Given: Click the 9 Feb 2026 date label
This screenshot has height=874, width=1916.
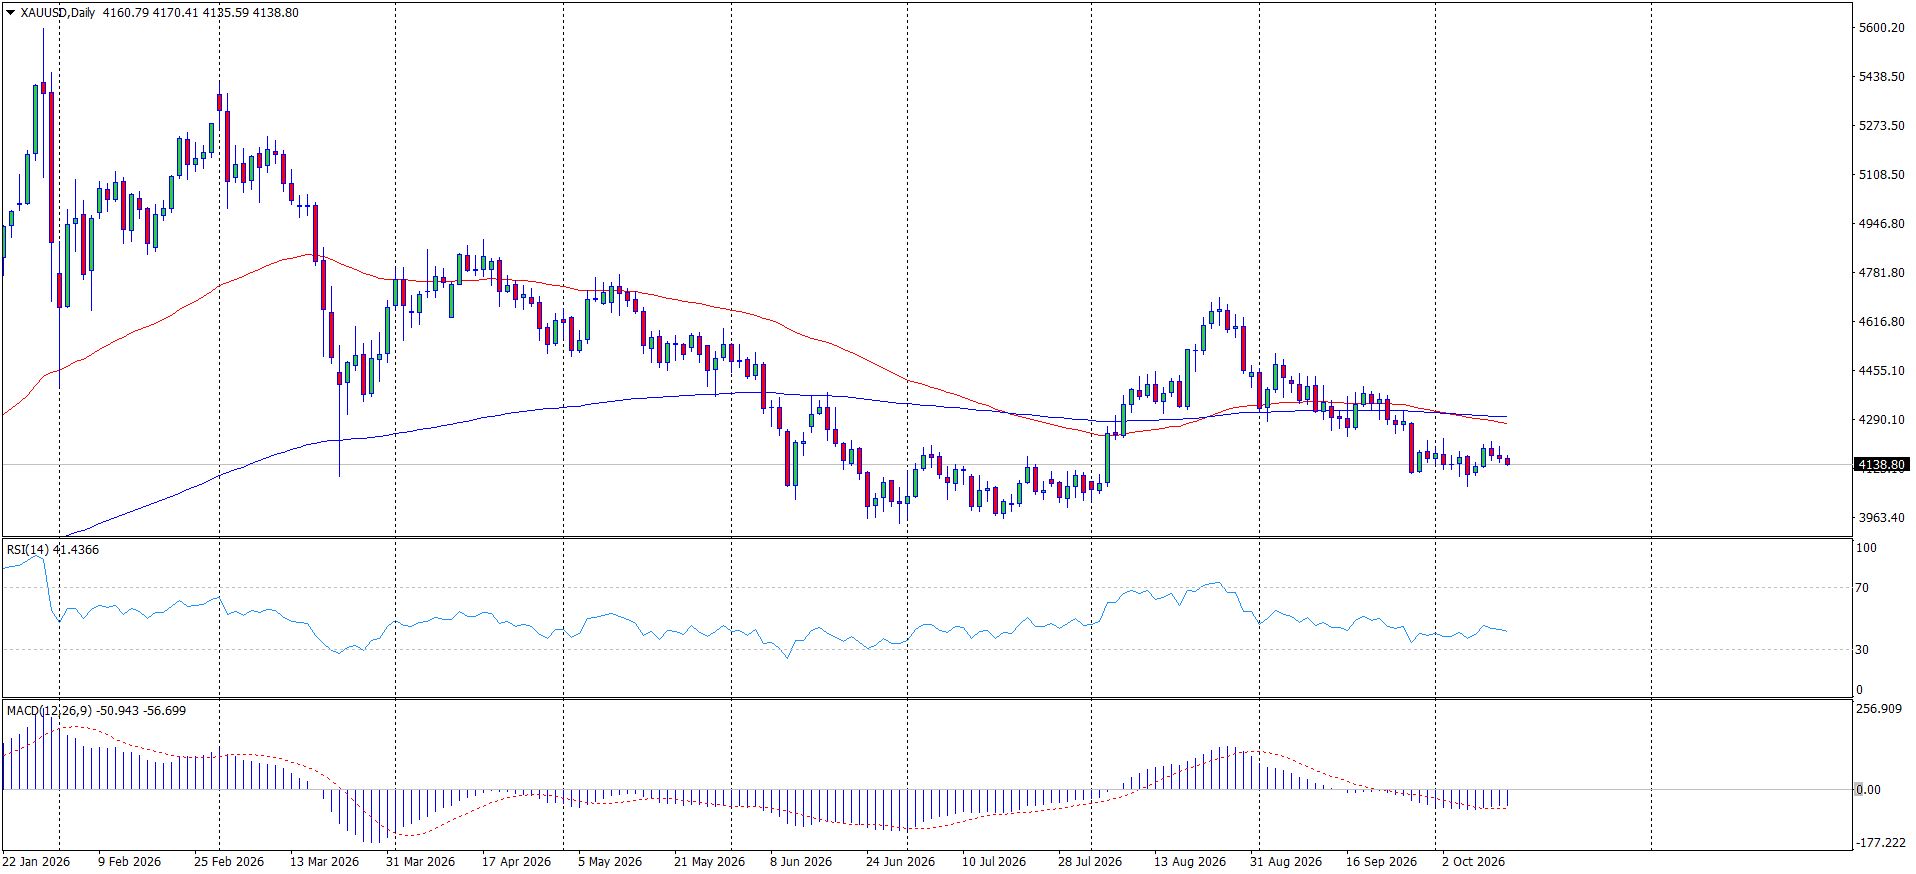Looking at the screenshot, I should [x=129, y=862].
